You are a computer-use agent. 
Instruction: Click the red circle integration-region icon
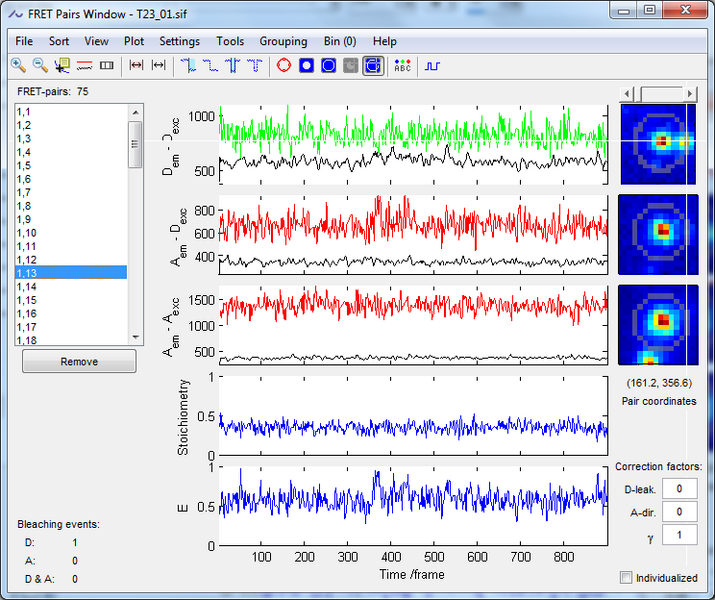283,66
